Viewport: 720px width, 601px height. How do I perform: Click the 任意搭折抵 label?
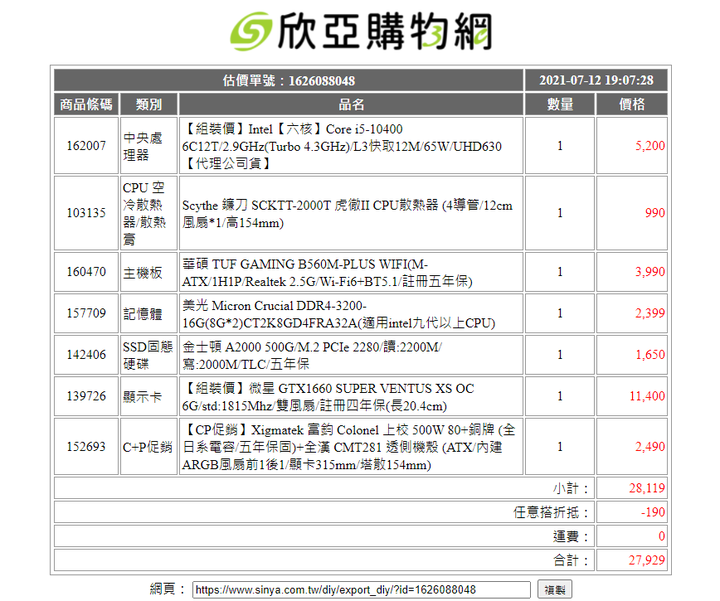pyautogui.click(x=551, y=512)
